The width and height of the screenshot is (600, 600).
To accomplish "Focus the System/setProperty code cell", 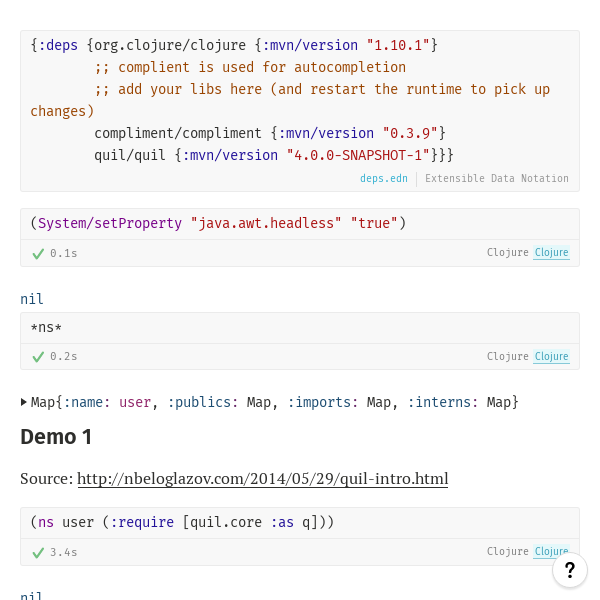I will tap(300, 223).
